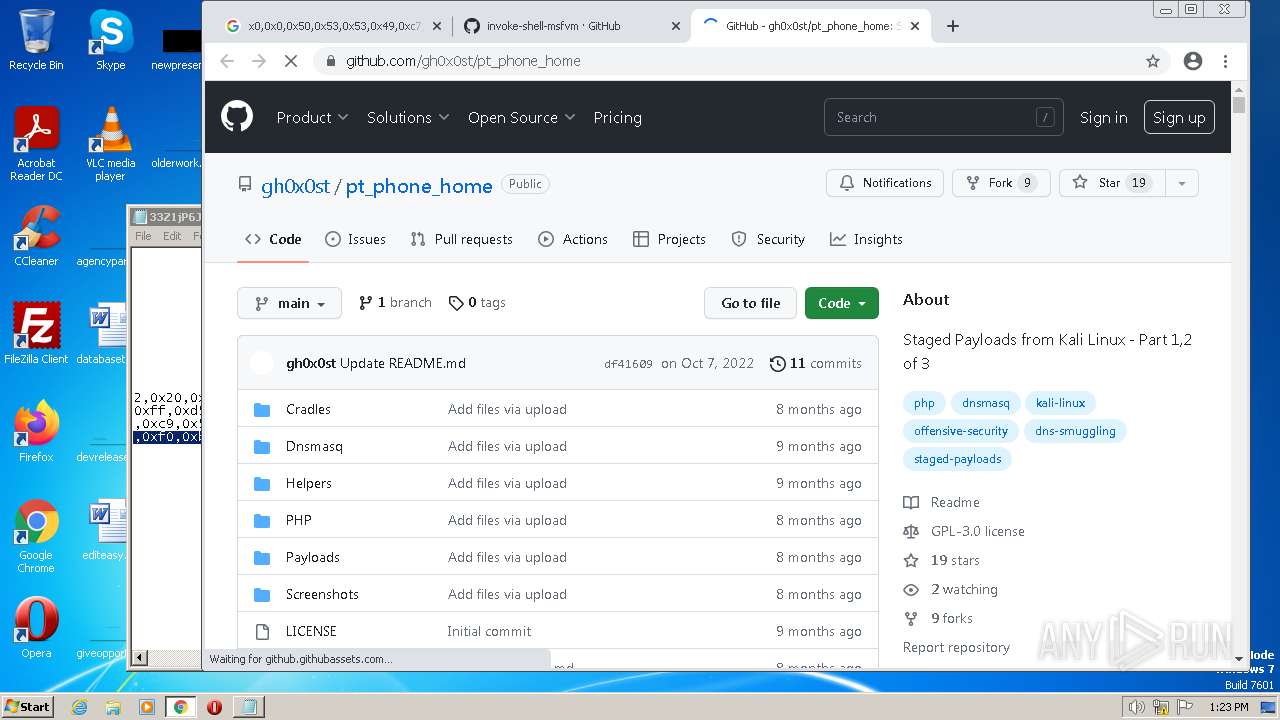
Task: View the 0 tags link
Action: pos(477,302)
